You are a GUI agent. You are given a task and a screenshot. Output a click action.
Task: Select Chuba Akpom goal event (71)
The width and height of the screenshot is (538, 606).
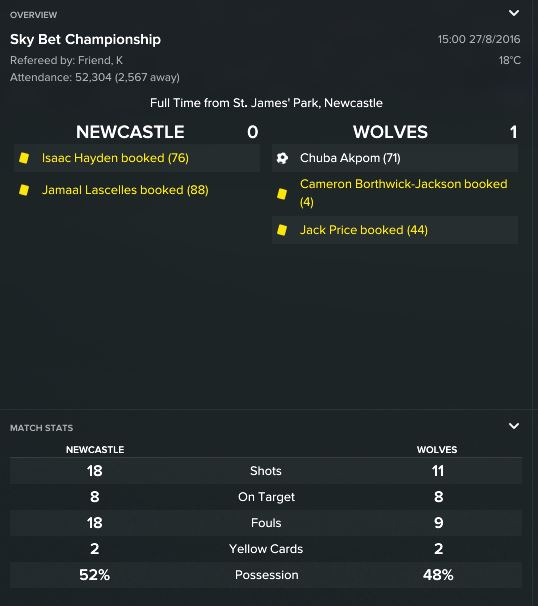[350, 158]
